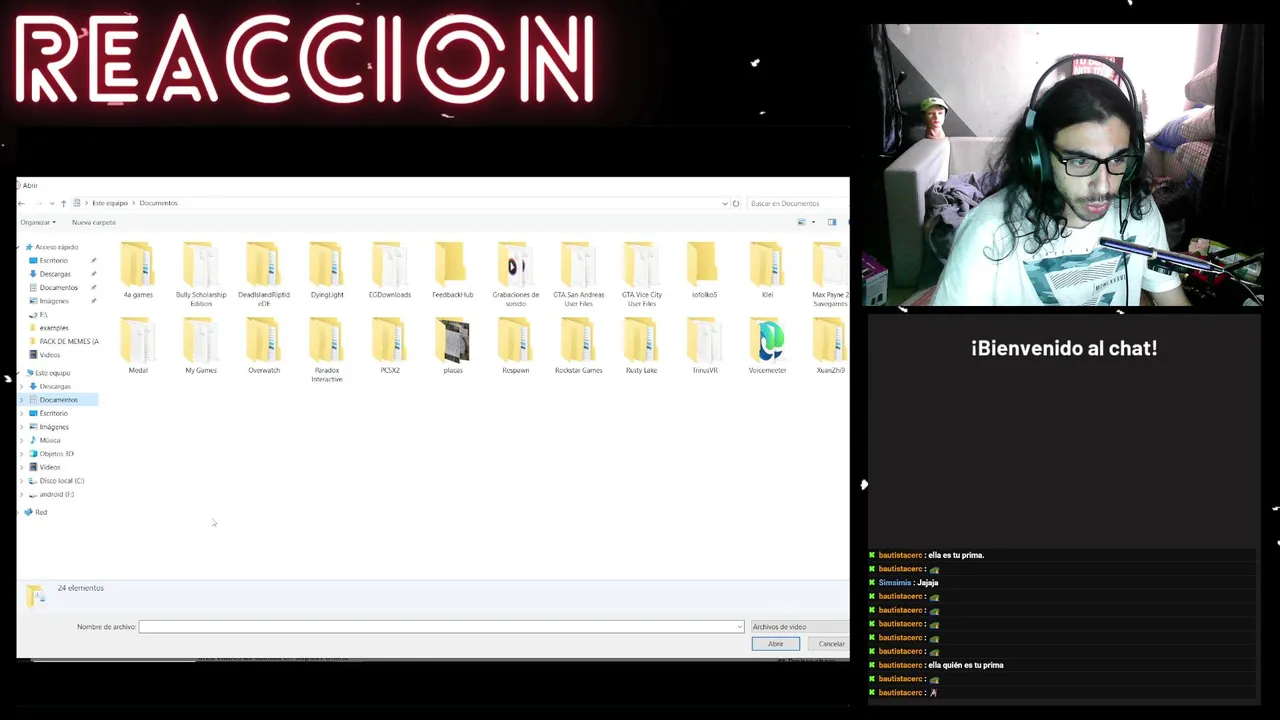Select the PCSX2 folder
Screen dimensions: 1280x720
(390, 346)
